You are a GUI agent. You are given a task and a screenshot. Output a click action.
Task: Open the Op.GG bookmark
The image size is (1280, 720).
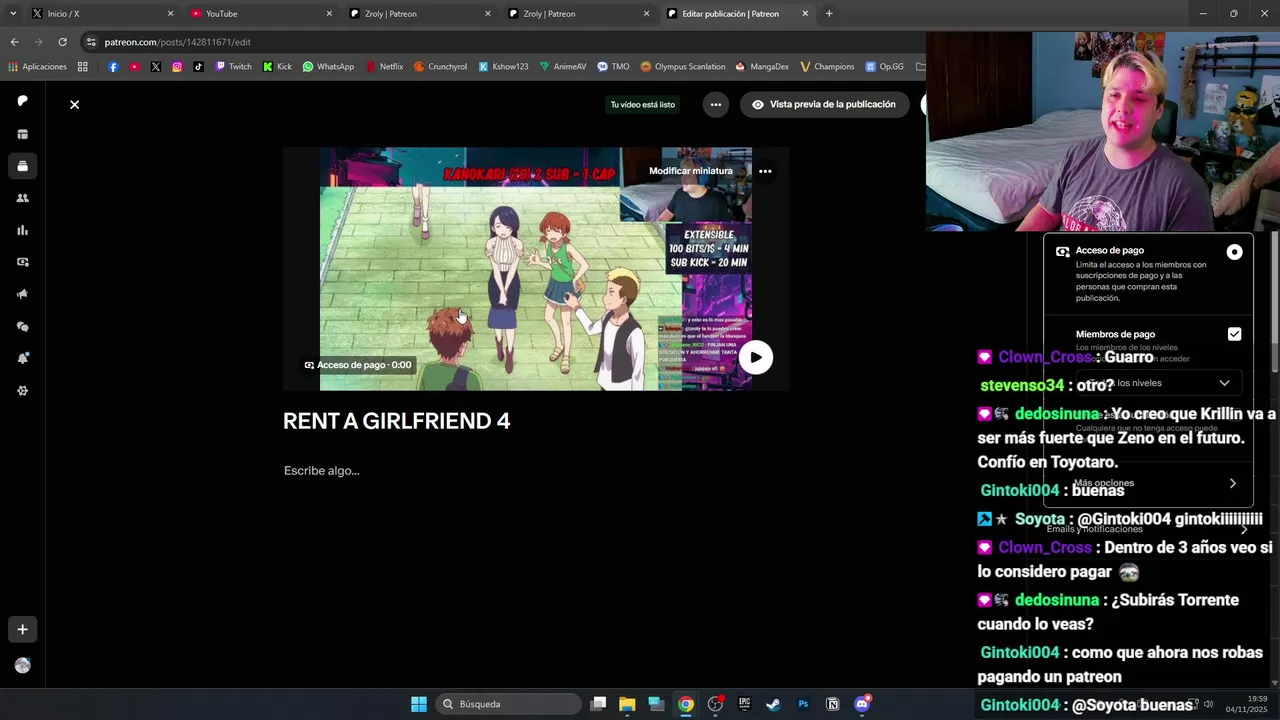point(883,67)
